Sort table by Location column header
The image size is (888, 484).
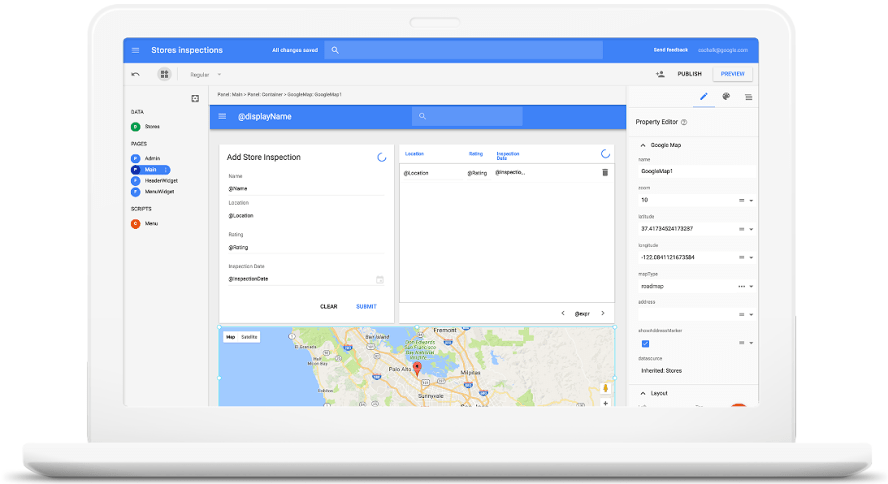414,154
